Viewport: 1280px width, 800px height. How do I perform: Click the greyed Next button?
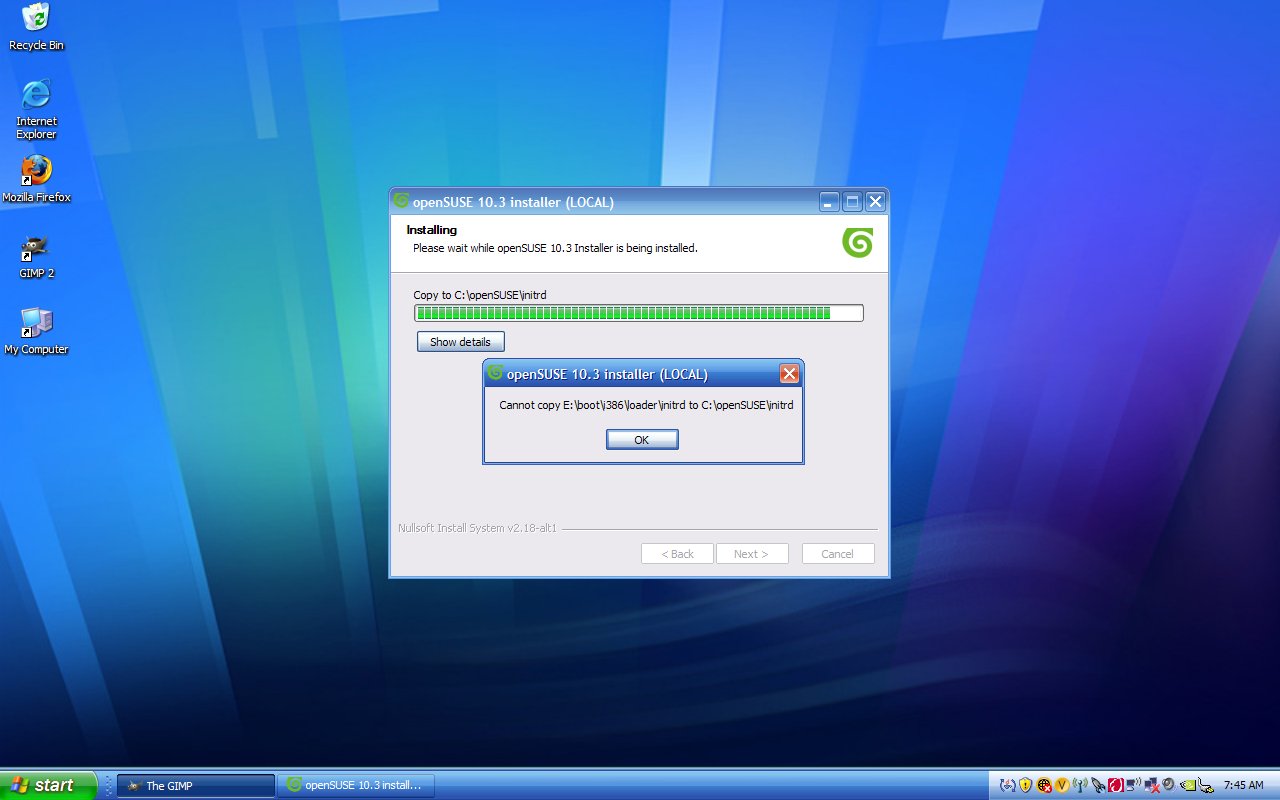click(x=752, y=554)
